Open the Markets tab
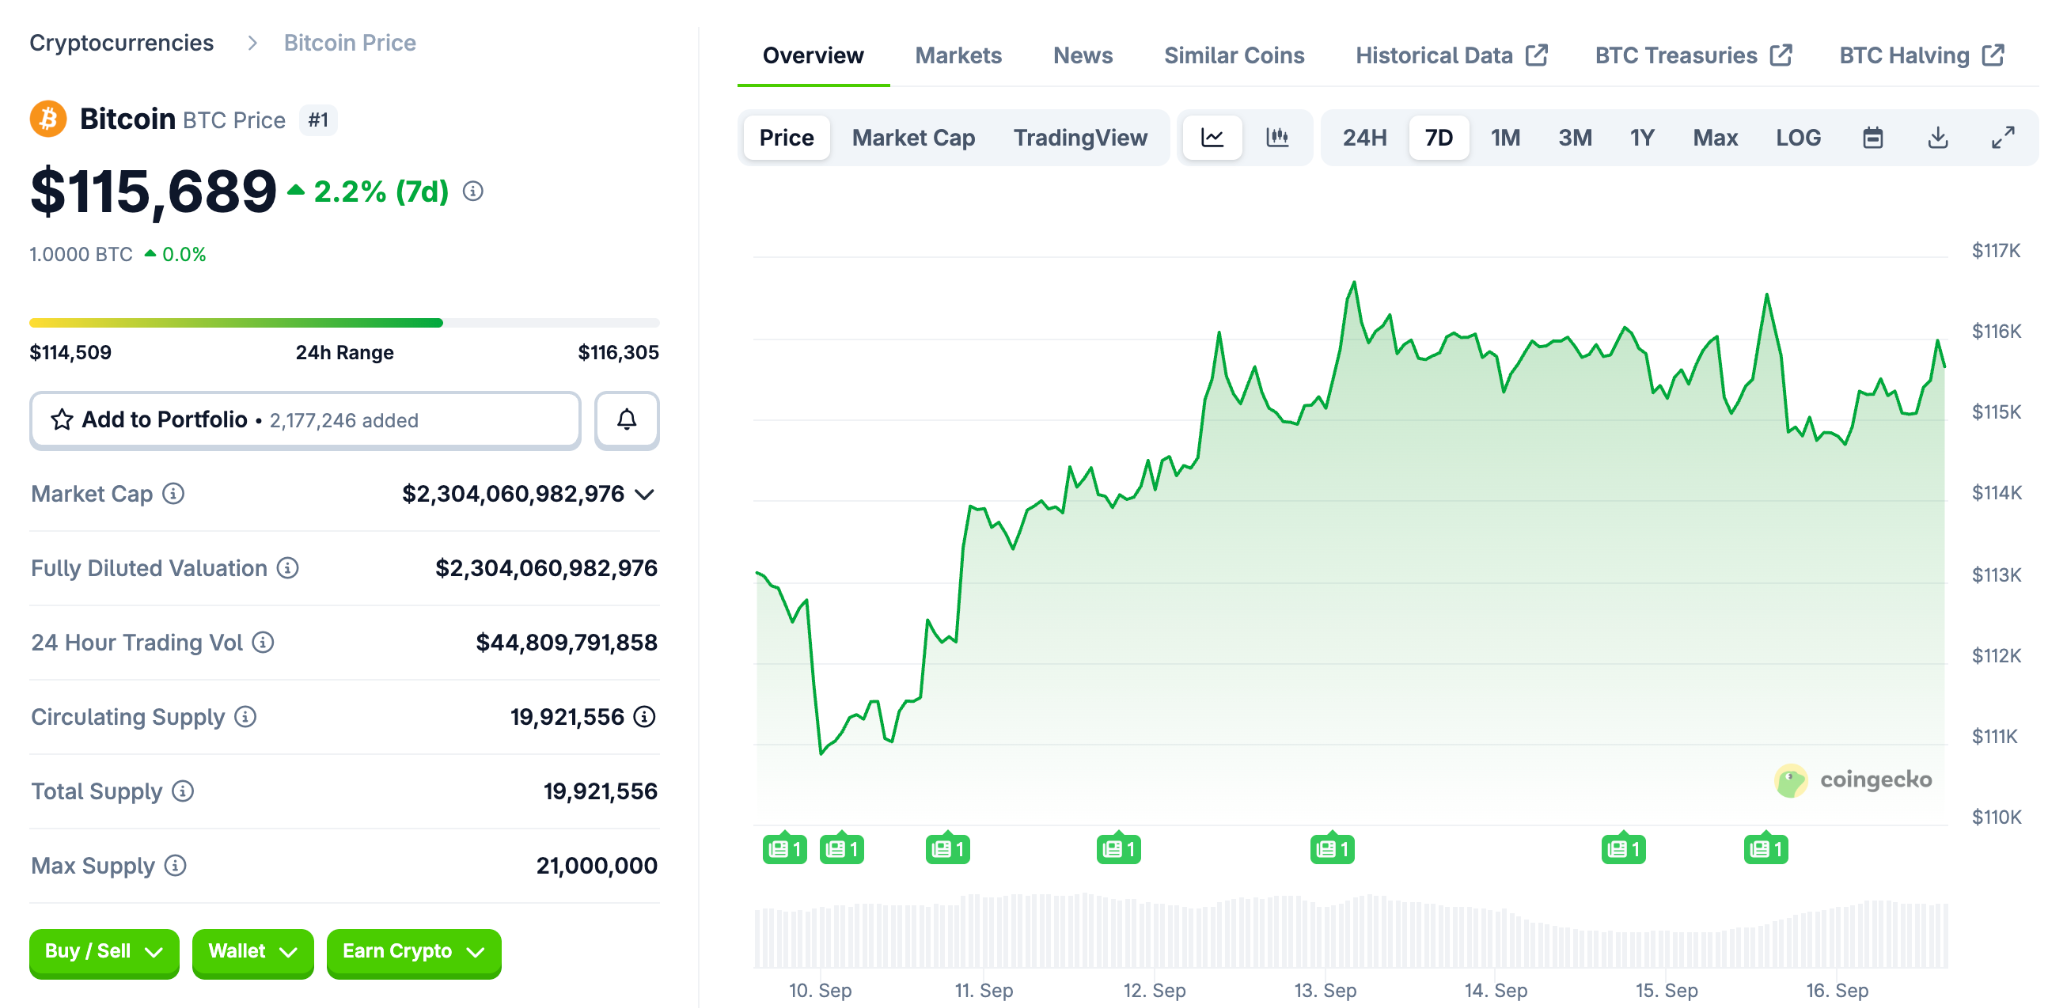This screenshot has width=2048, height=1008. click(958, 56)
